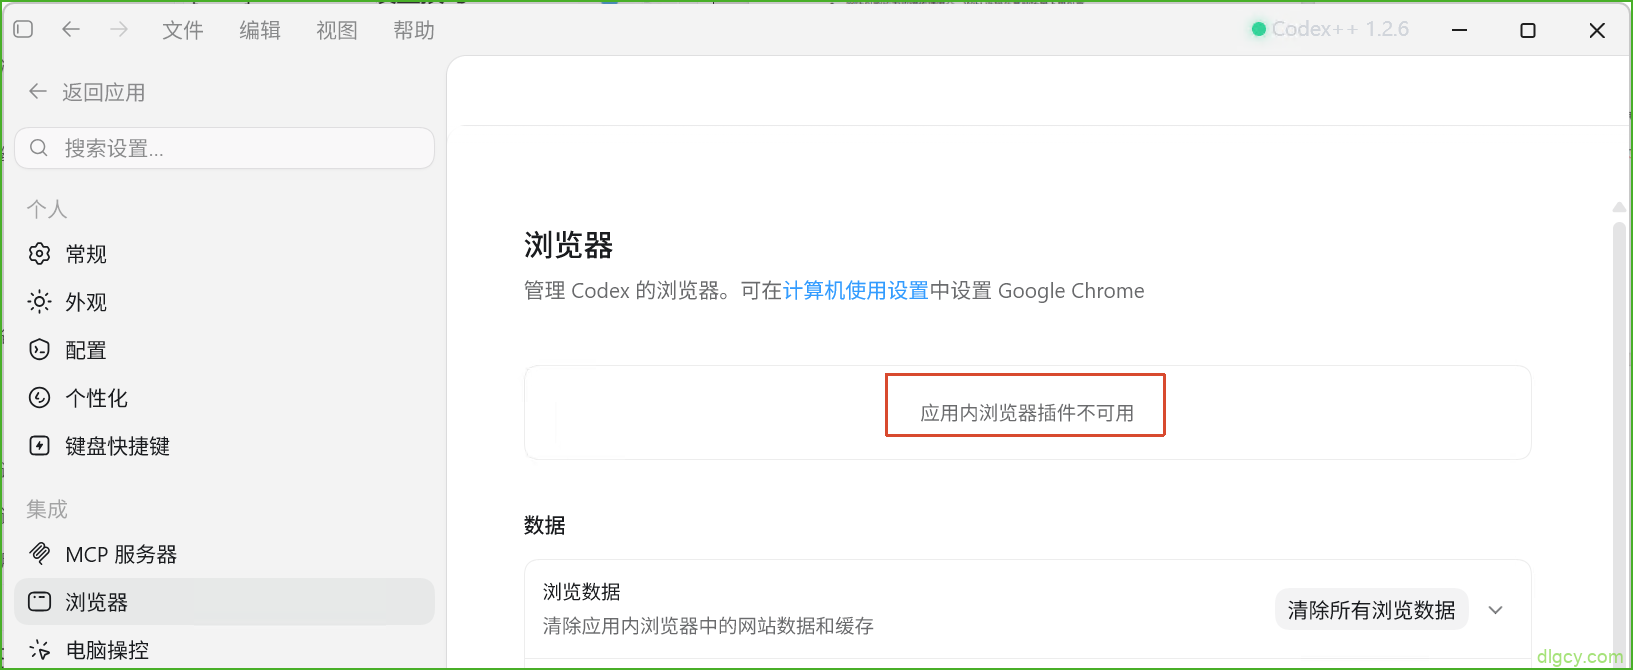Open 配置 configuration icon

click(x=40, y=350)
